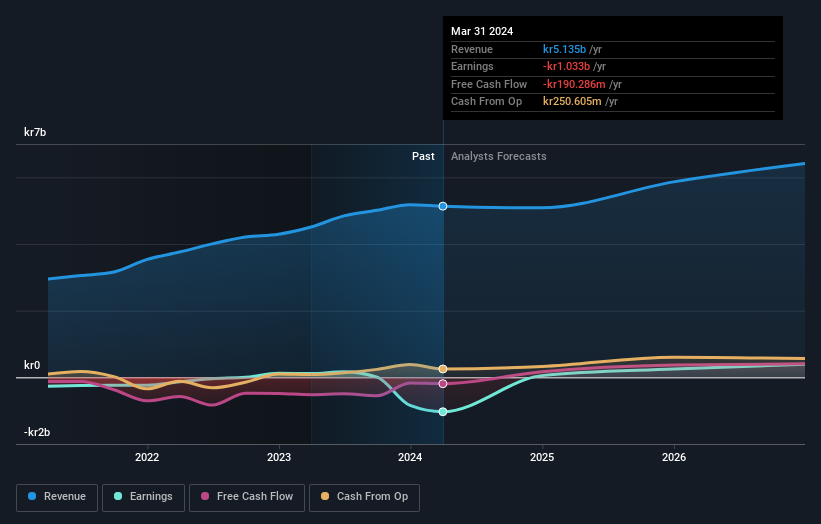Click the orange Cash From Op marker

point(443,369)
